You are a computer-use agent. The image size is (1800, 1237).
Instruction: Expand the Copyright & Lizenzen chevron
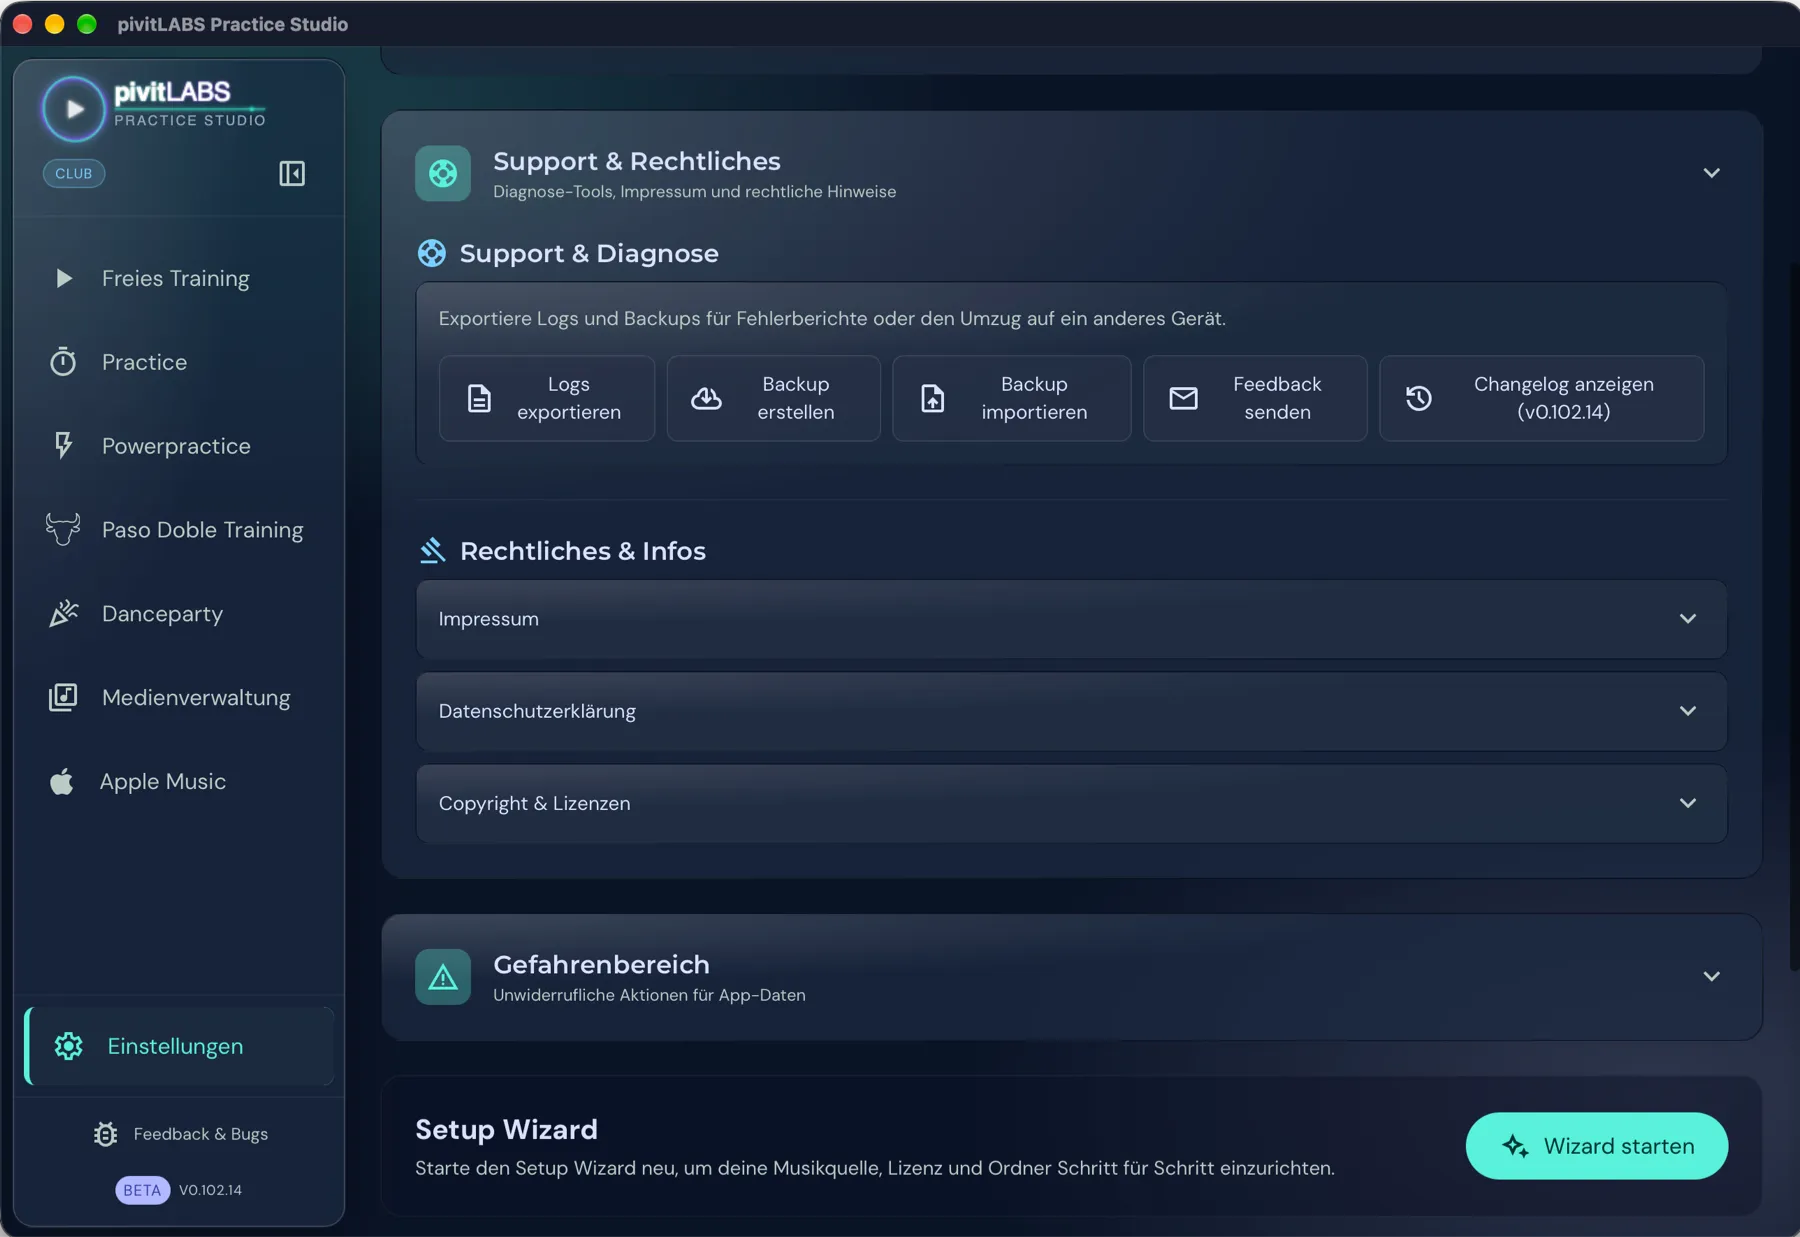pos(1688,803)
